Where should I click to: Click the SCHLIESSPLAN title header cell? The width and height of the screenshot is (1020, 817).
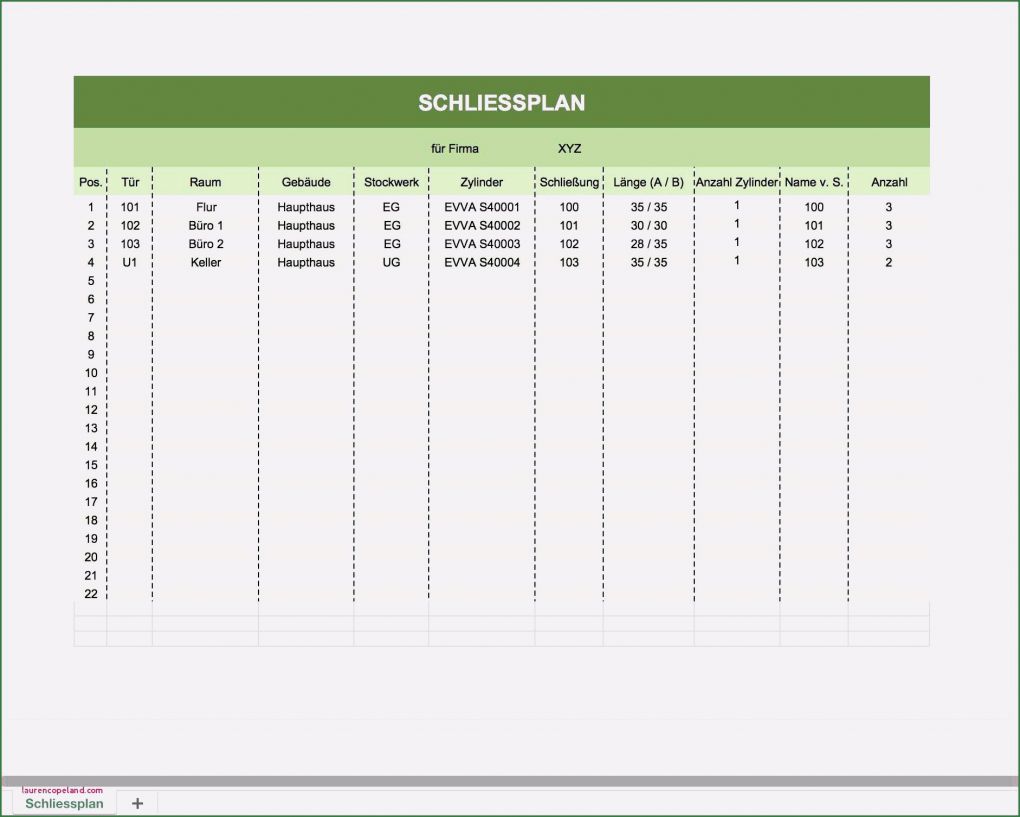pos(501,103)
